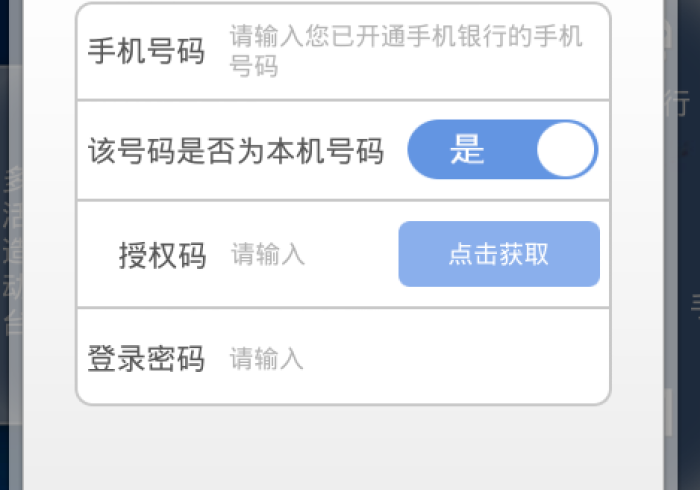
Task: Click the 登录密码 label
Action: tap(146, 358)
